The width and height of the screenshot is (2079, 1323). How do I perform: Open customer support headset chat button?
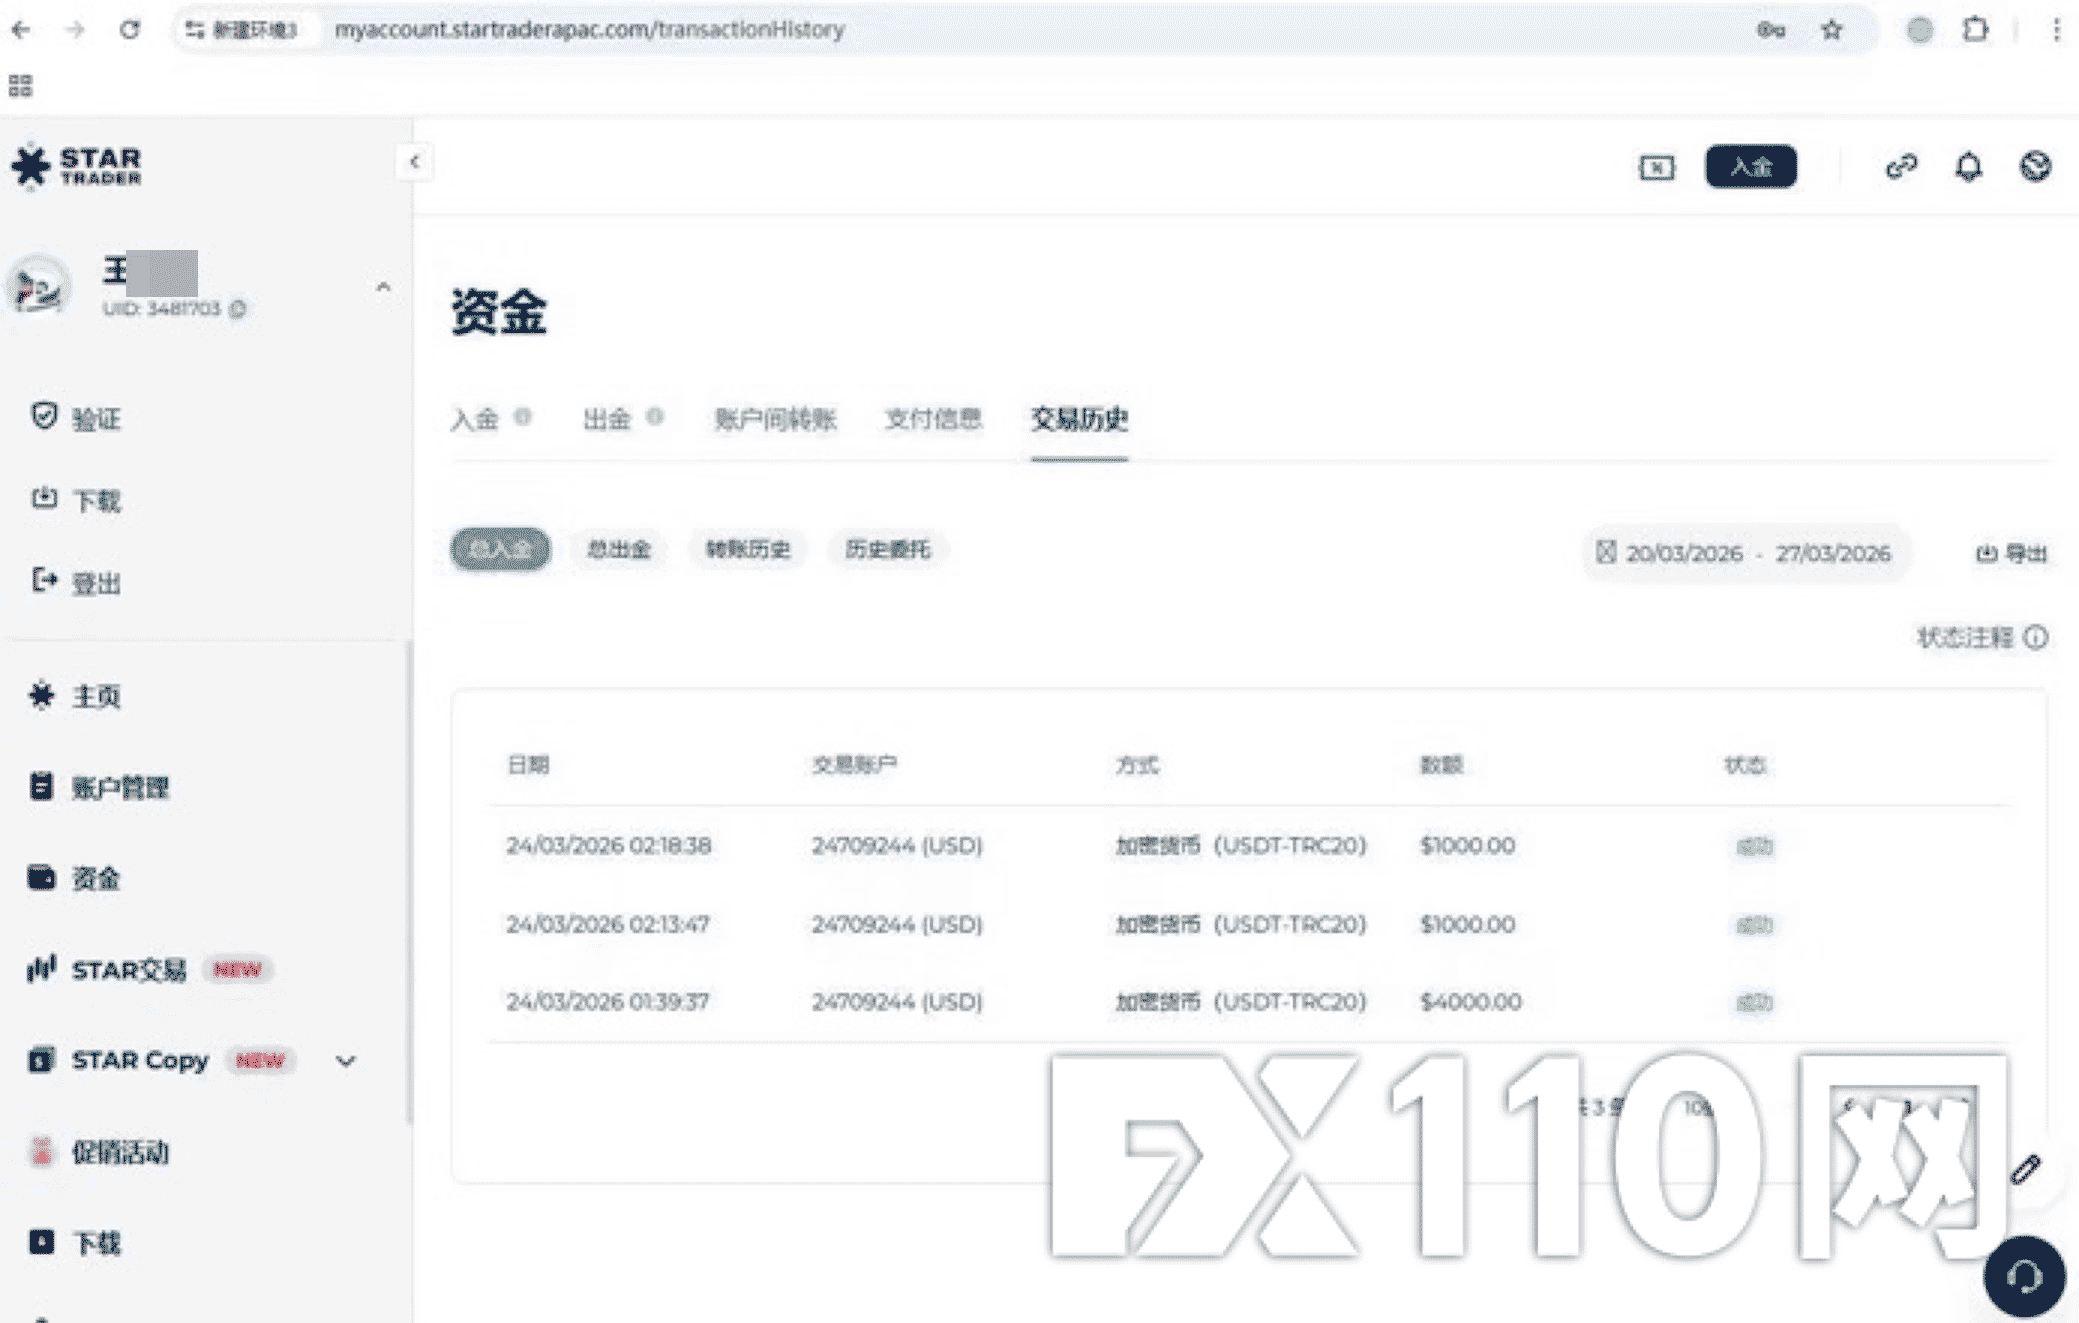tap(2024, 1276)
